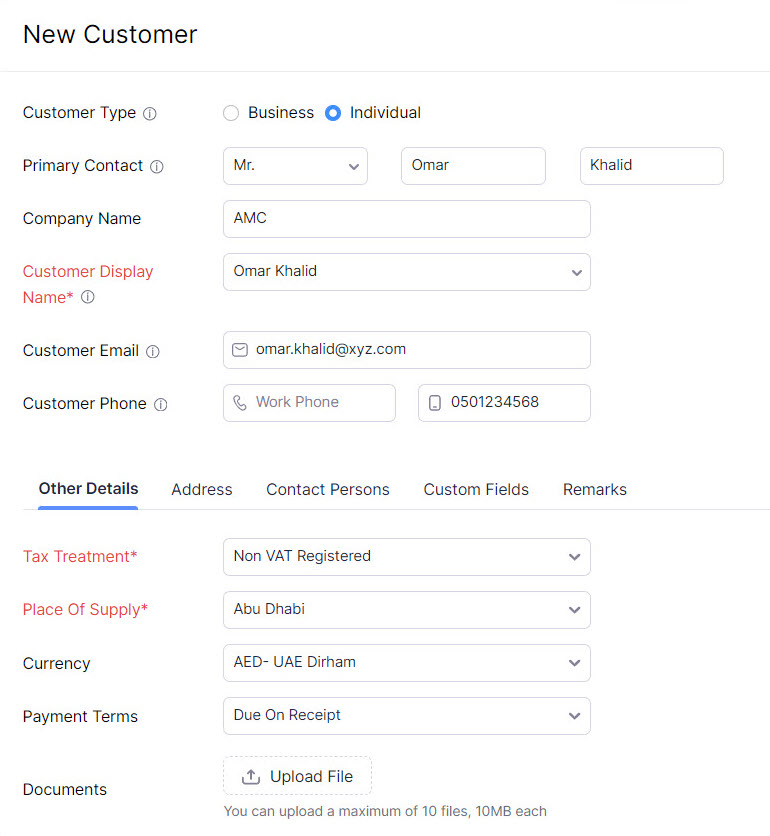Click mobile phone icon in phone field
The width and height of the screenshot is (770, 836).
click(x=435, y=403)
